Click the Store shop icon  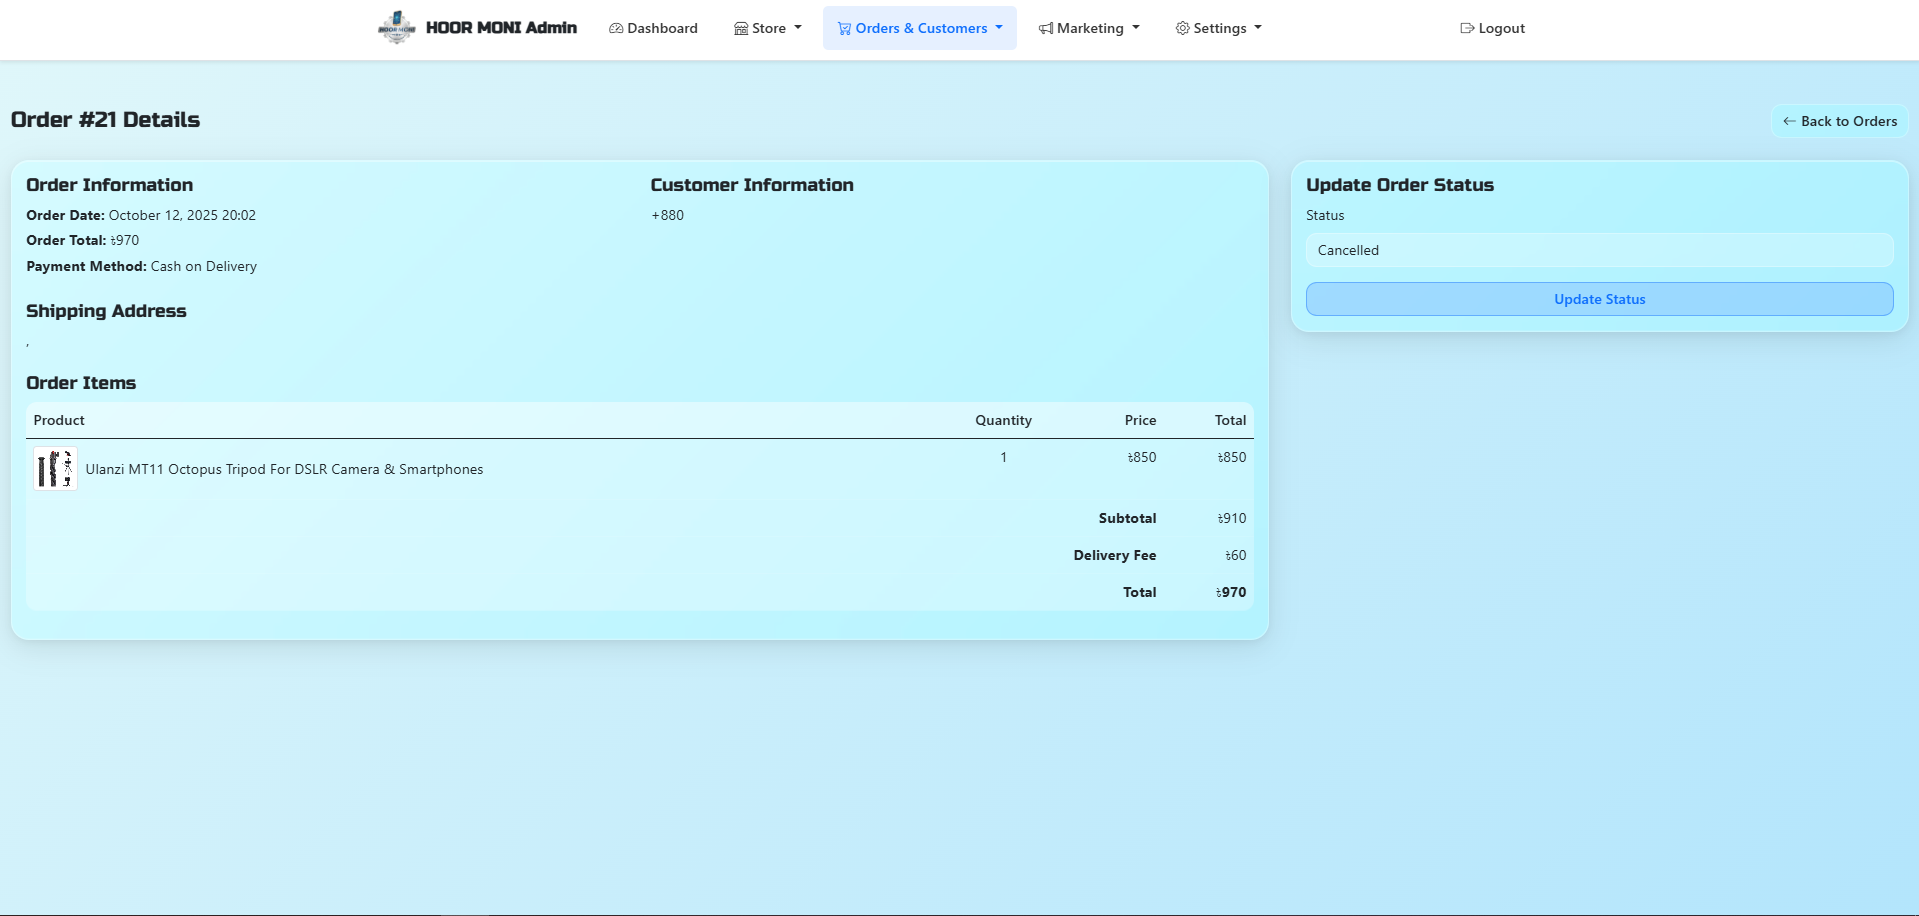click(x=741, y=28)
